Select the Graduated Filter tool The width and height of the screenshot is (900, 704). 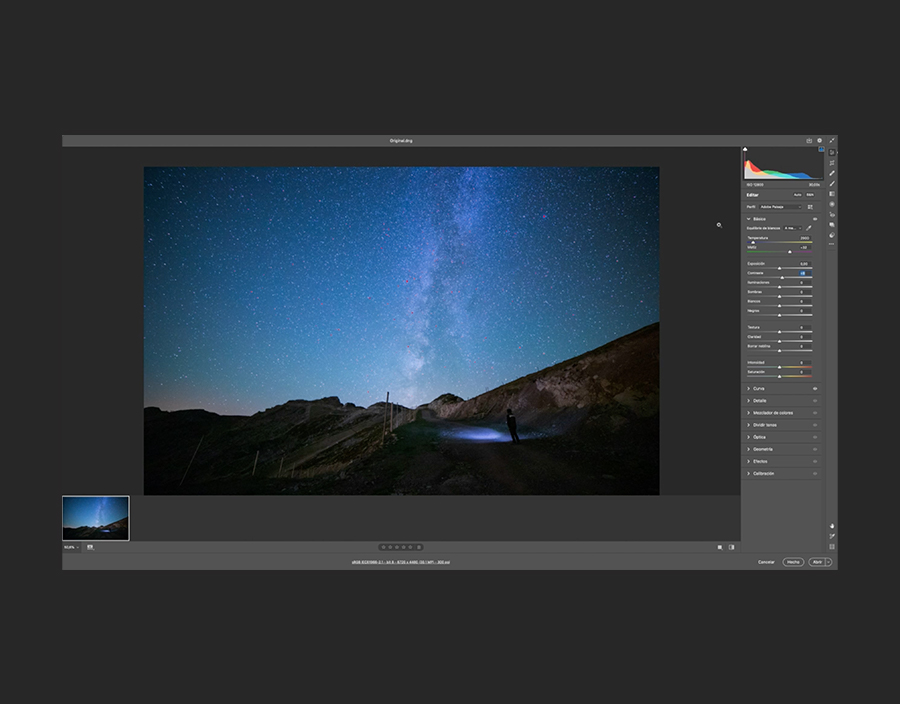[x=832, y=194]
